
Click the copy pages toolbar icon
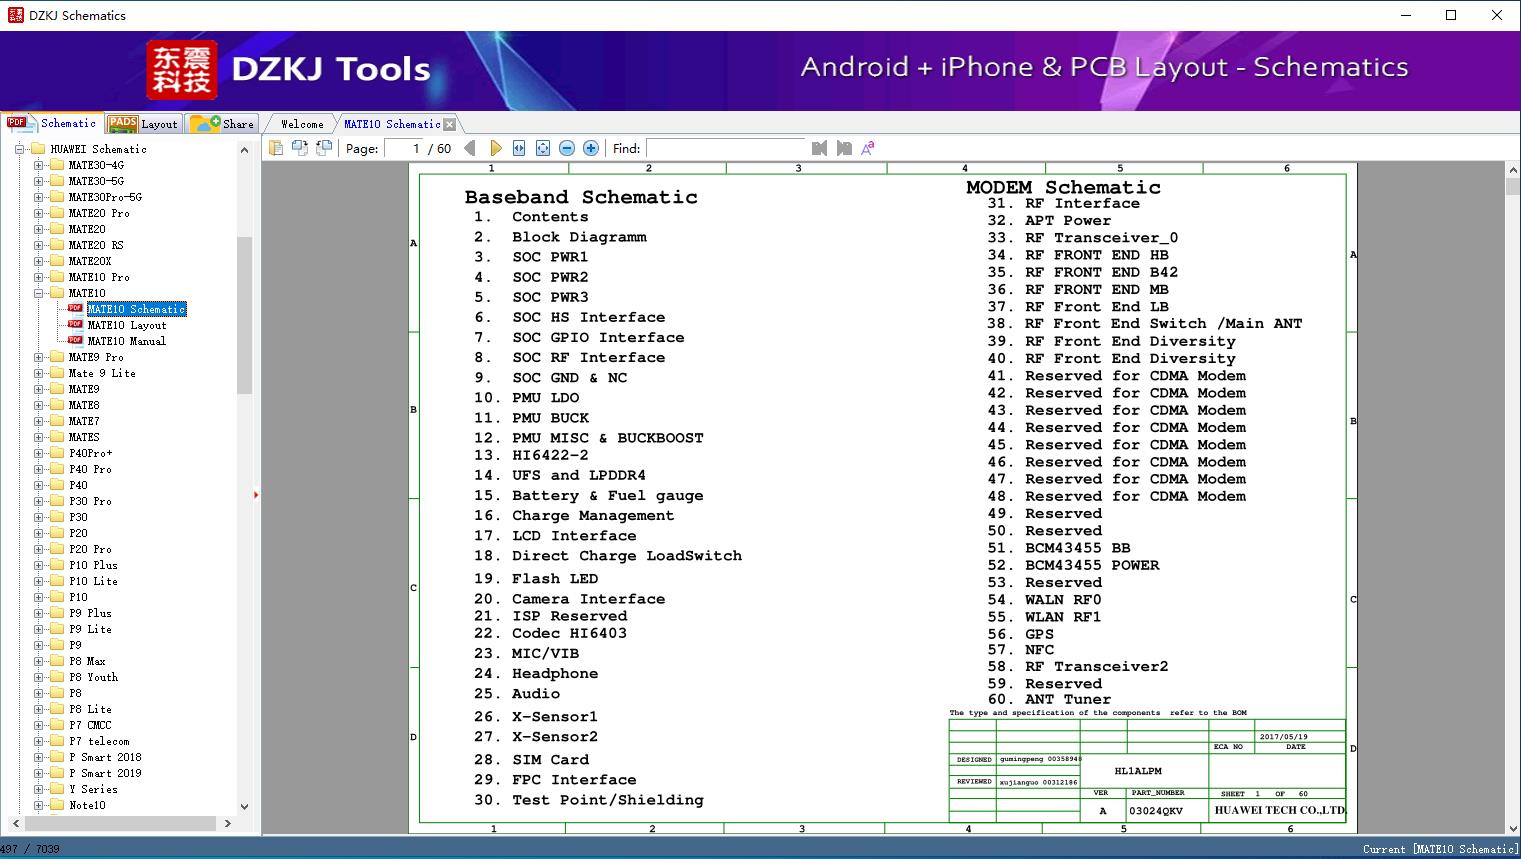[x=275, y=148]
